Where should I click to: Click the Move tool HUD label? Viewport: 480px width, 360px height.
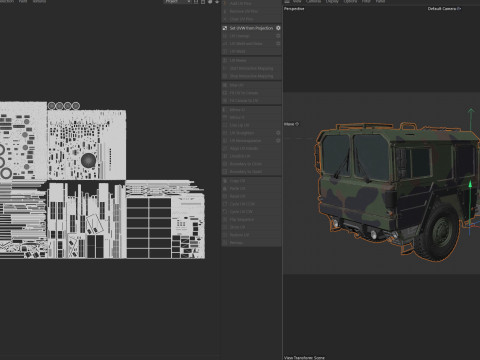coord(291,124)
